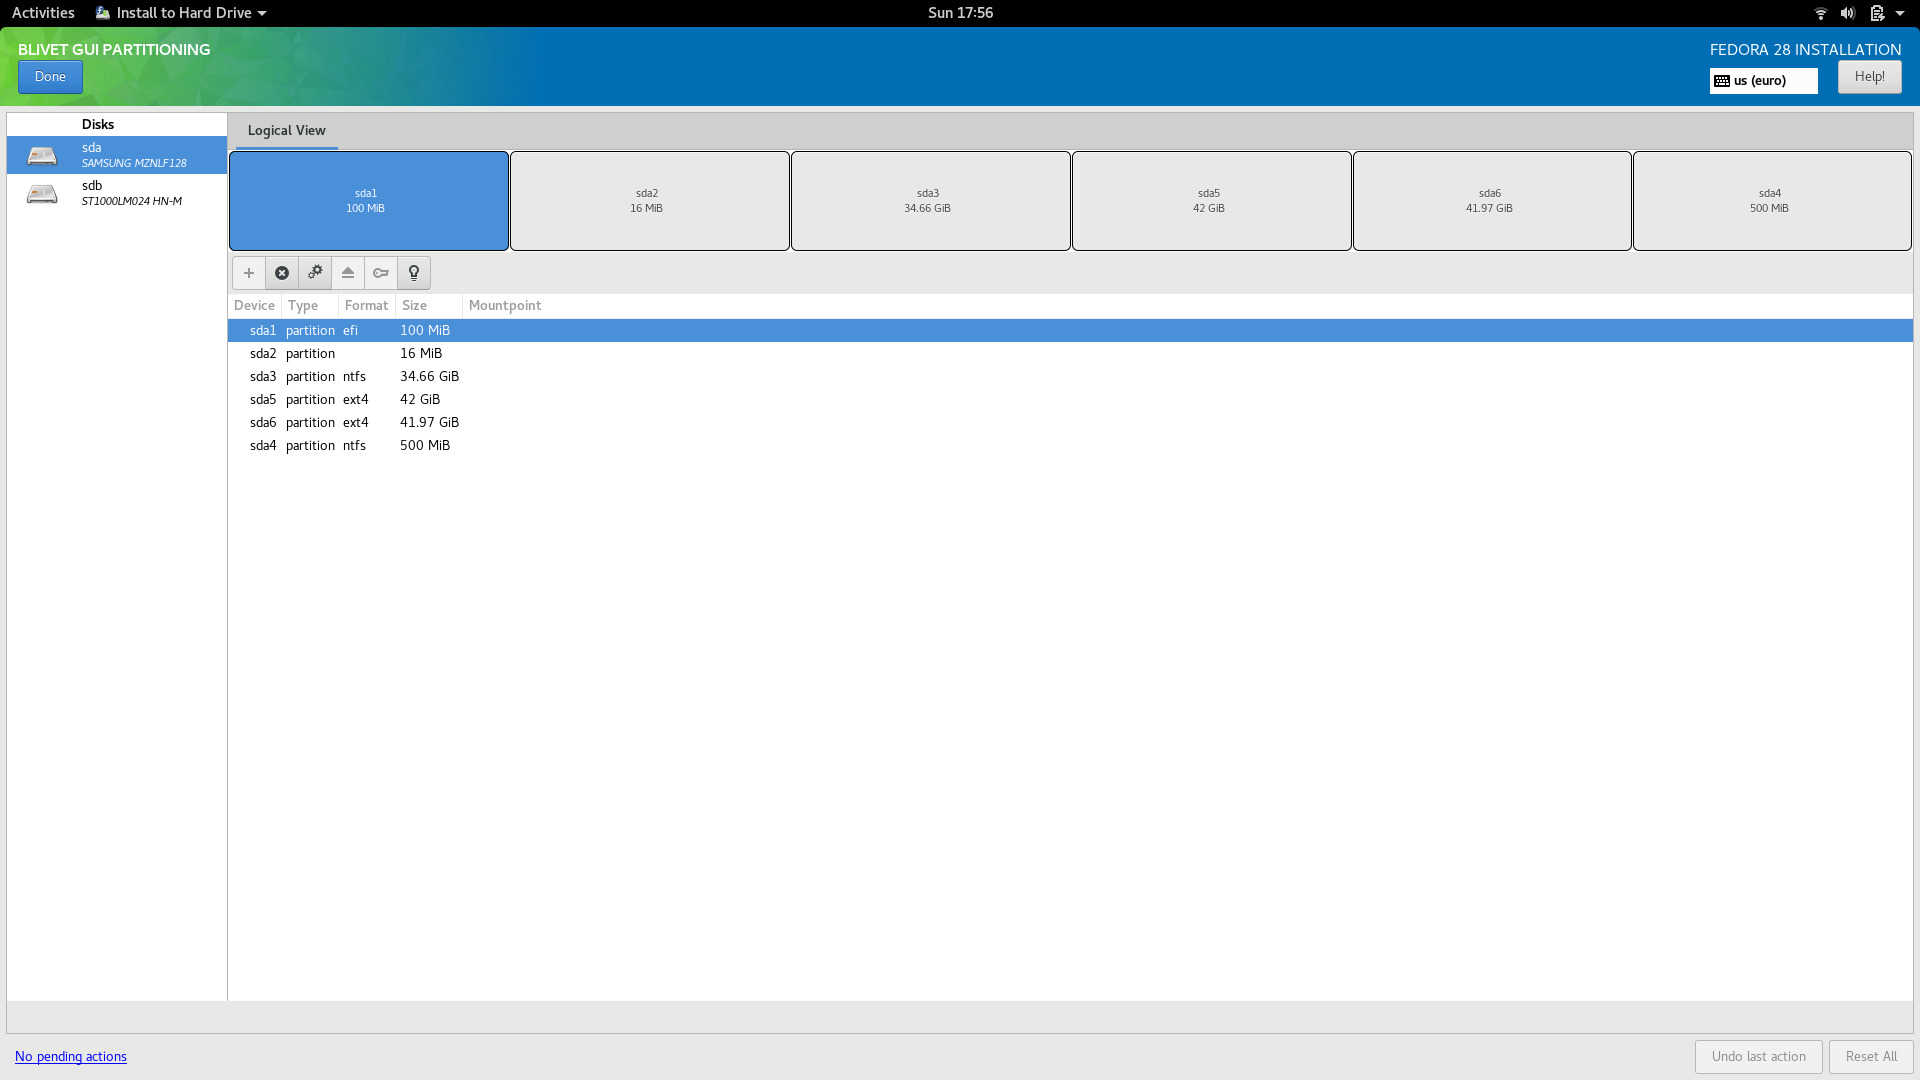Click the 42 GiB size cell
1920x1080 pixels.
pyautogui.click(x=420, y=399)
